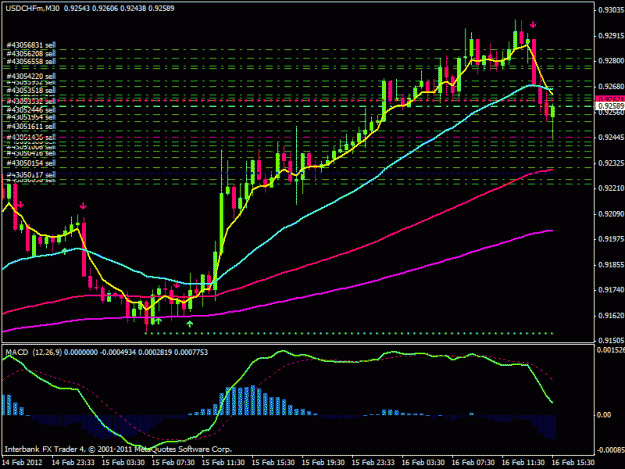625x469 pixels.
Task: Click MACD scale value 0.001526
Action: [x=611, y=350]
